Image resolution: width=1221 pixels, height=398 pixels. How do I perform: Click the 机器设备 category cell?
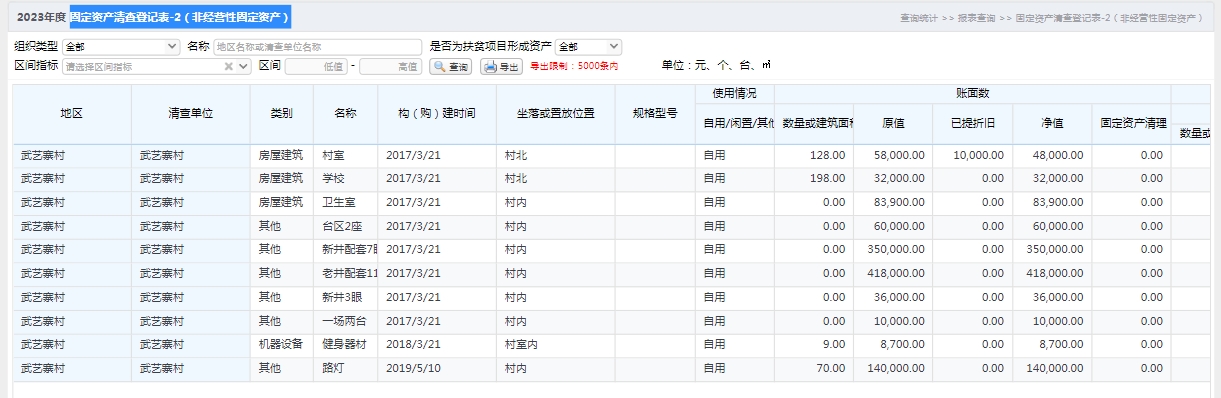tap(282, 344)
